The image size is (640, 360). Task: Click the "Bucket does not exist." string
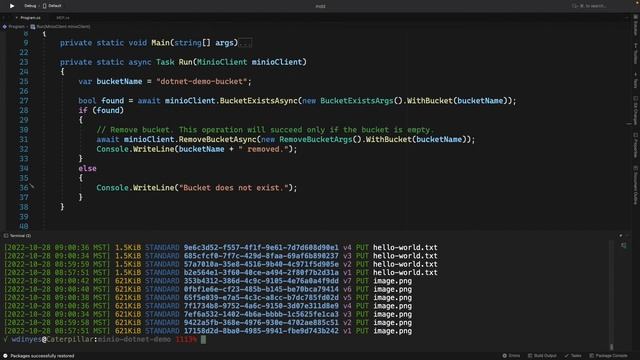pyautogui.click(x=233, y=188)
